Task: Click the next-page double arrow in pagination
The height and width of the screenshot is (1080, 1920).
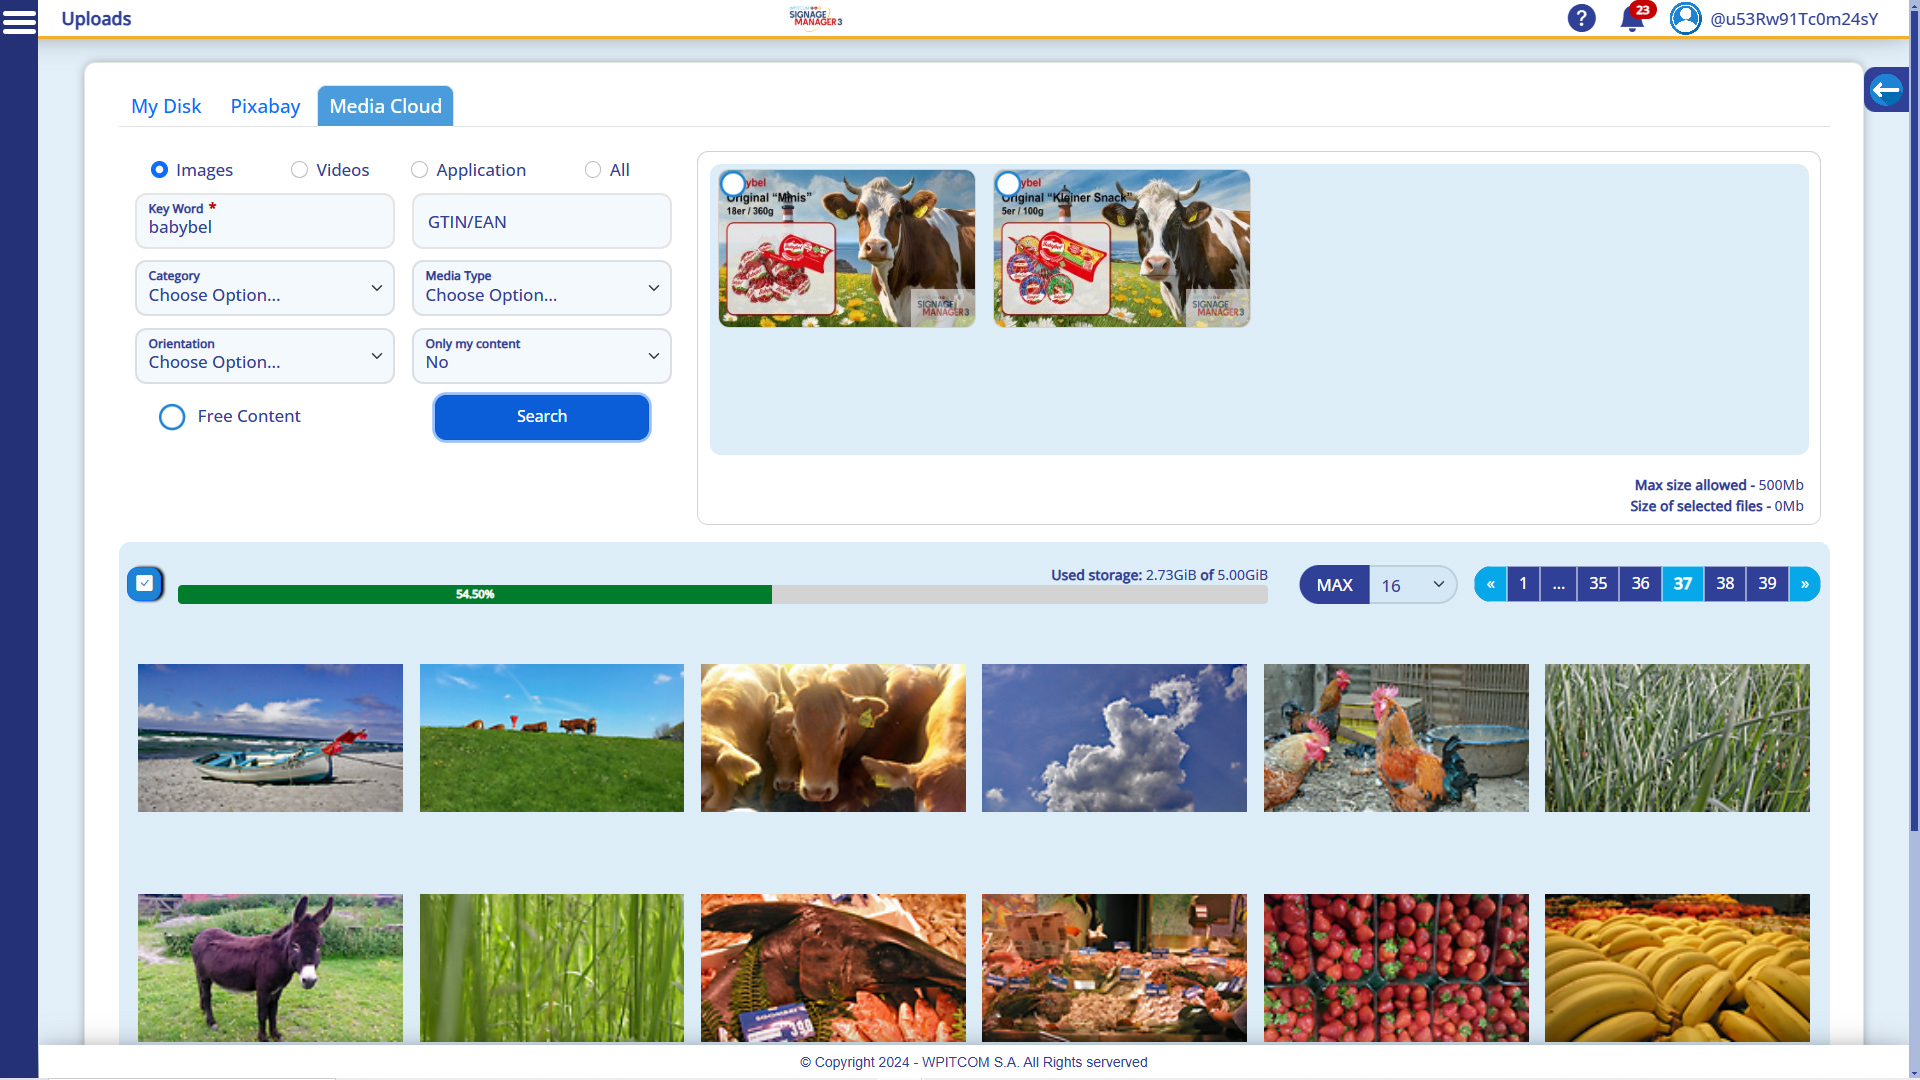Action: [x=1804, y=583]
